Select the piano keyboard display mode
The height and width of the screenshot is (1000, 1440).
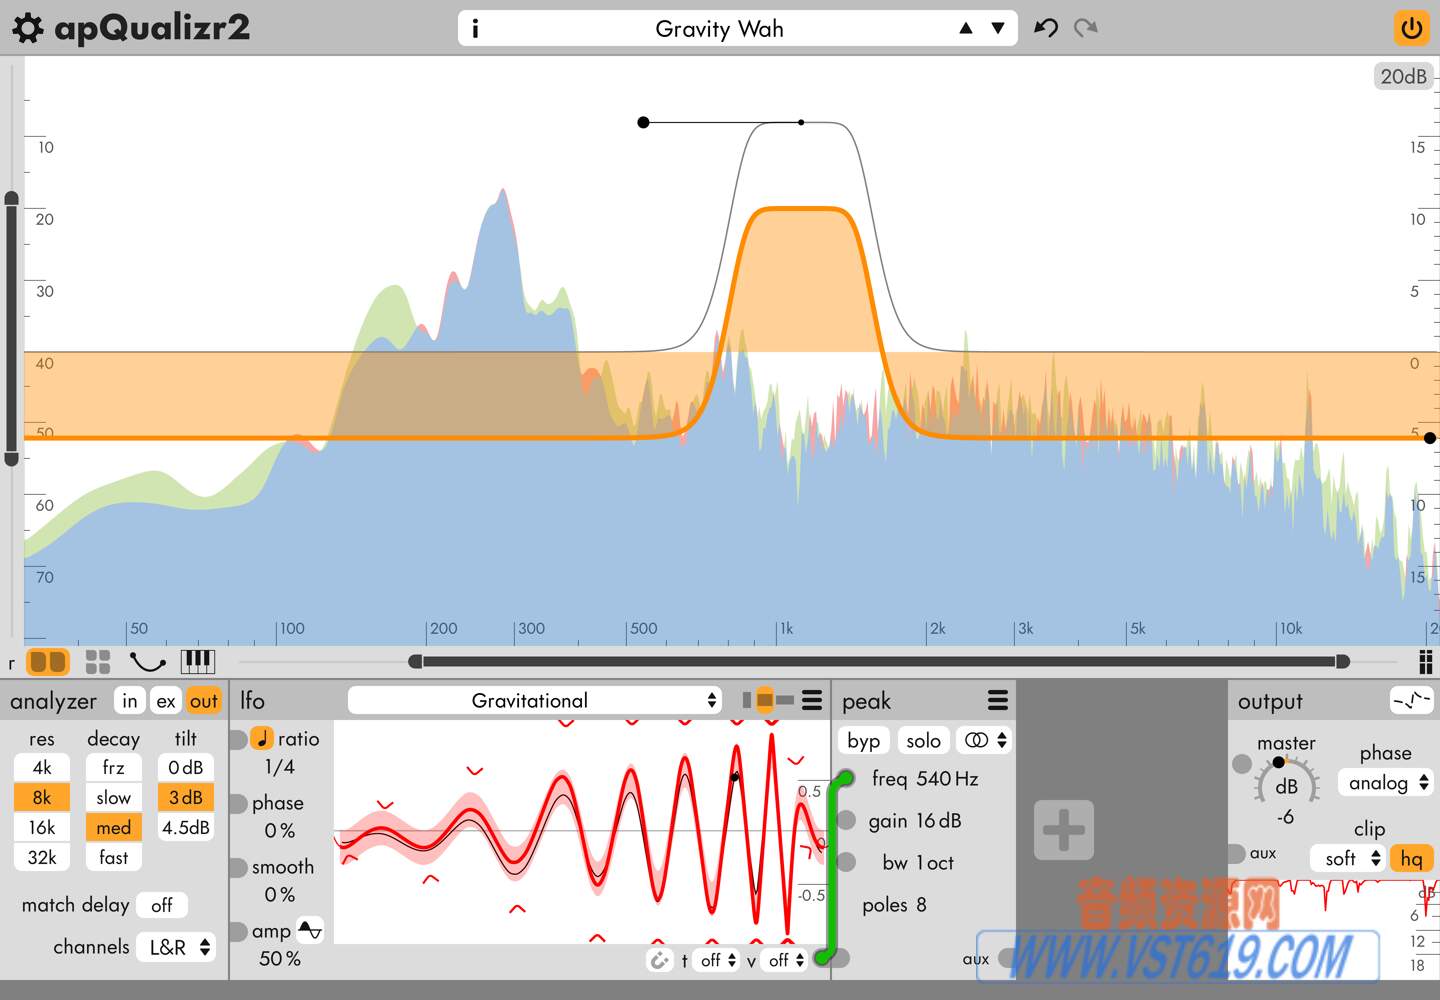pyautogui.click(x=196, y=661)
